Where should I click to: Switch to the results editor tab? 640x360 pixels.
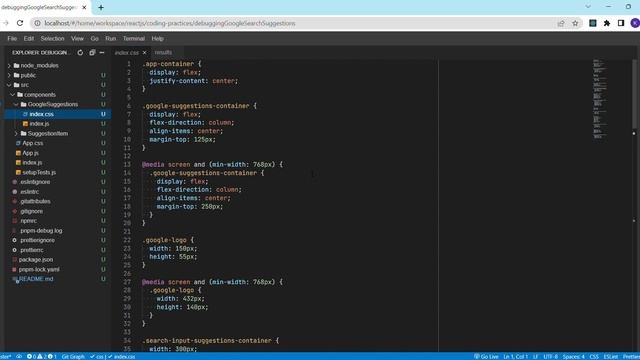pyautogui.click(x=163, y=52)
